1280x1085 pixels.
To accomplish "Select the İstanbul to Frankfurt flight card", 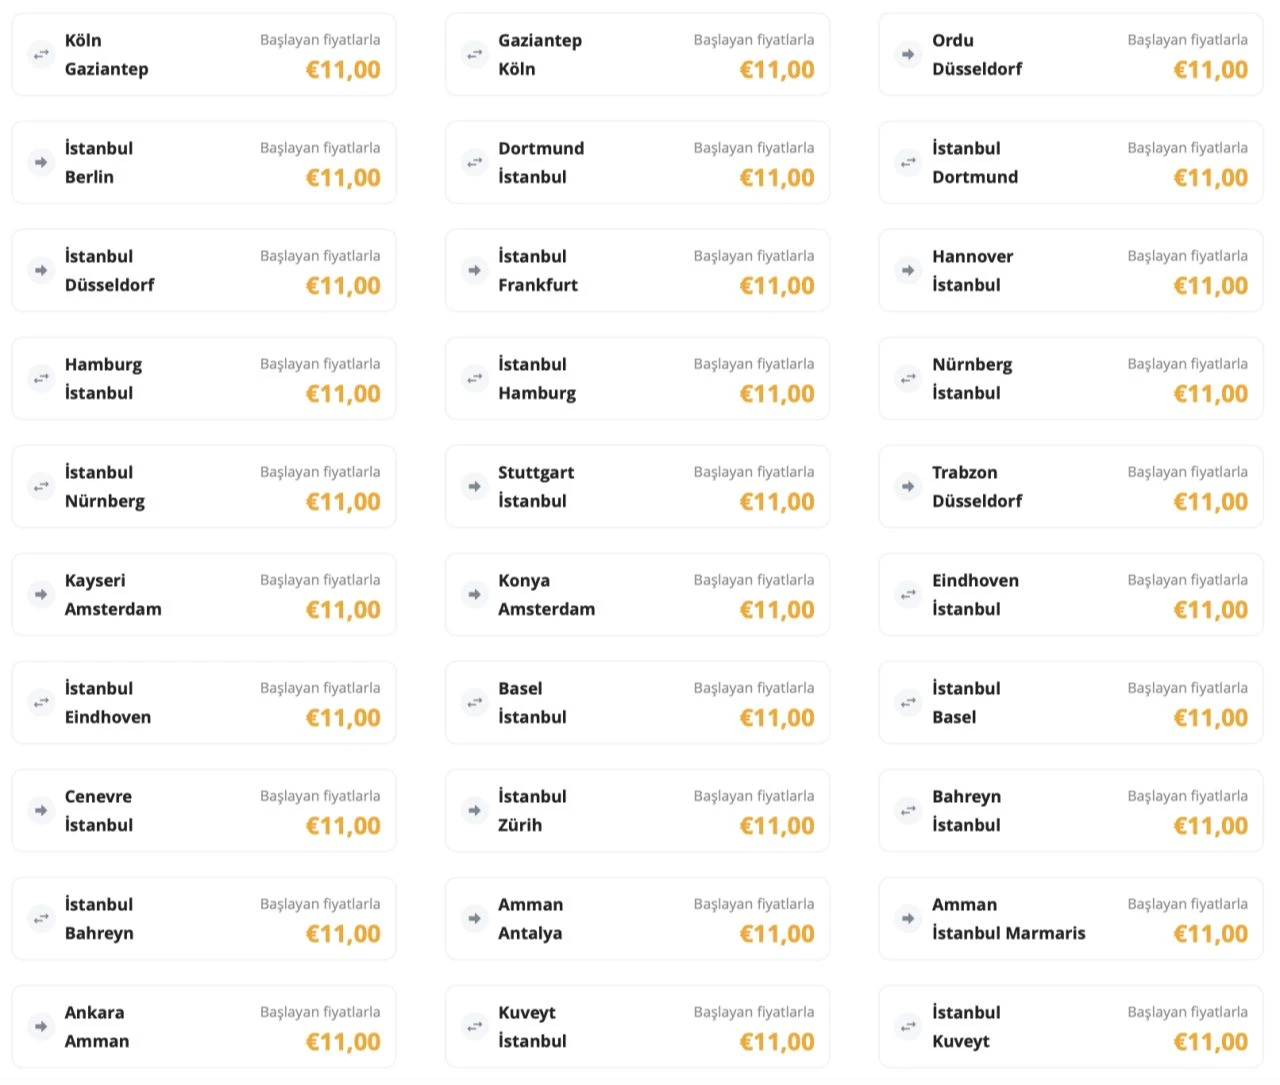I will (637, 270).
